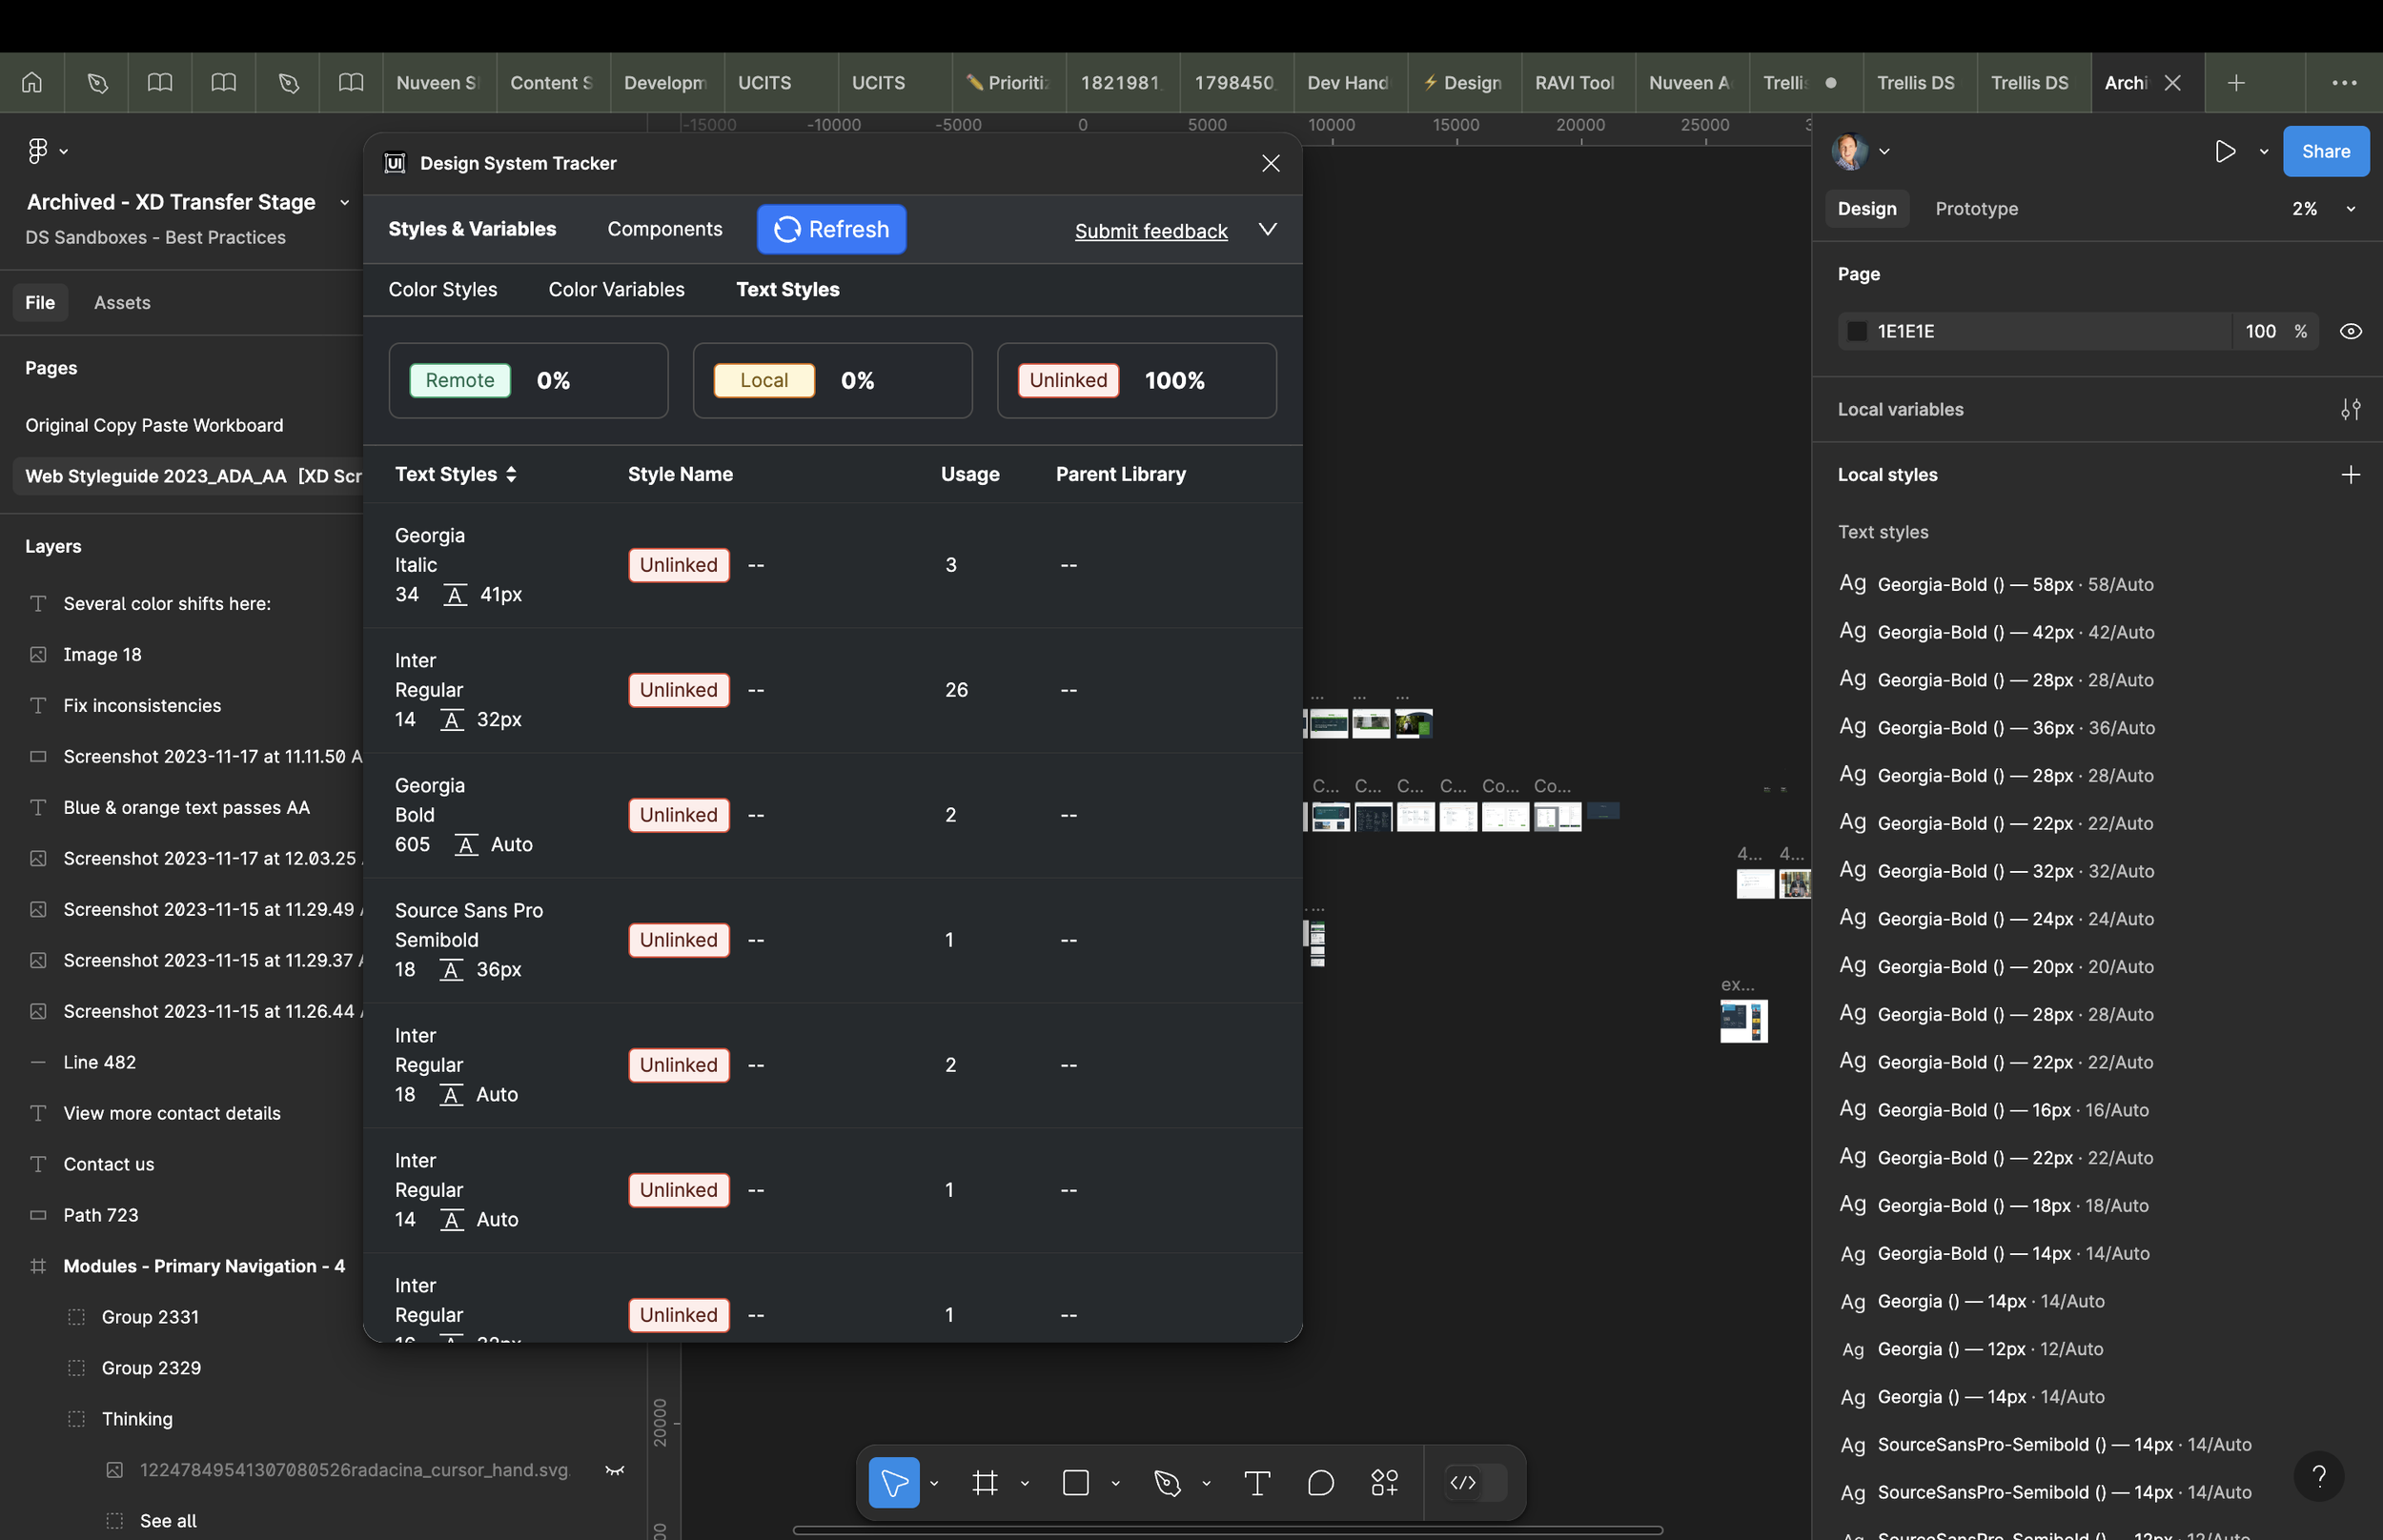
Task: Toggle page background visibility eye
Action: coord(2351,331)
